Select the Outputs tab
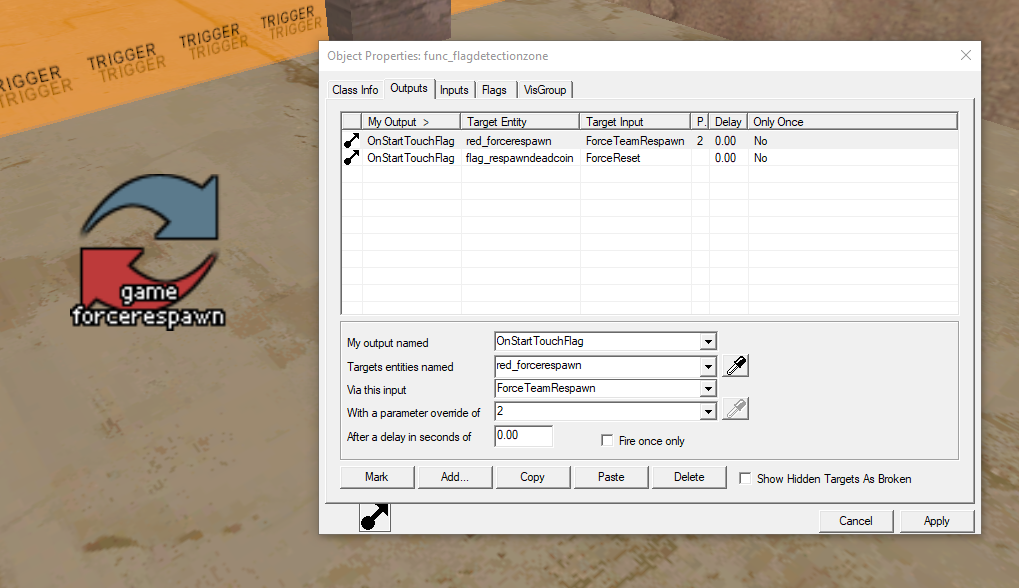Image resolution: width=1019 pixels, height=588 pixels. [409, 88]
